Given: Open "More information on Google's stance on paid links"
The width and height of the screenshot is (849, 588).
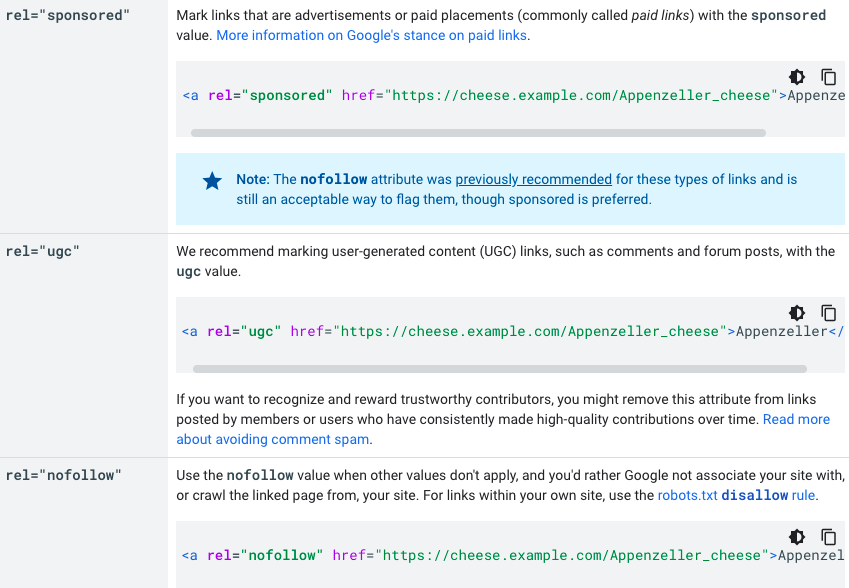Looking at the screenshot, I should pyautogui.click(x=372, y=35).
